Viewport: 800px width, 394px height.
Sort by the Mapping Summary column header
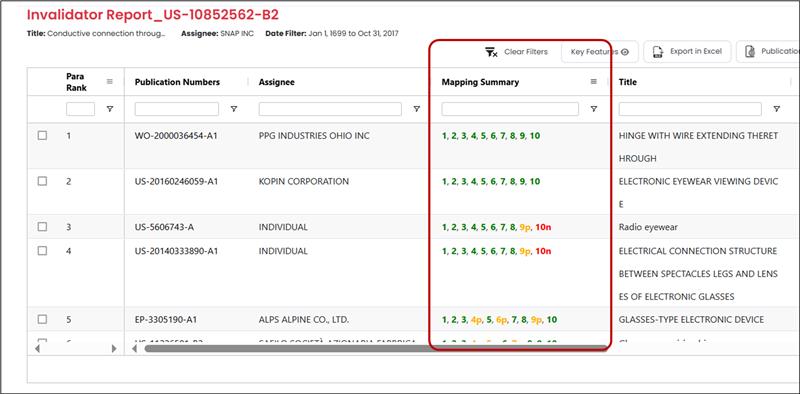(480, 82)
